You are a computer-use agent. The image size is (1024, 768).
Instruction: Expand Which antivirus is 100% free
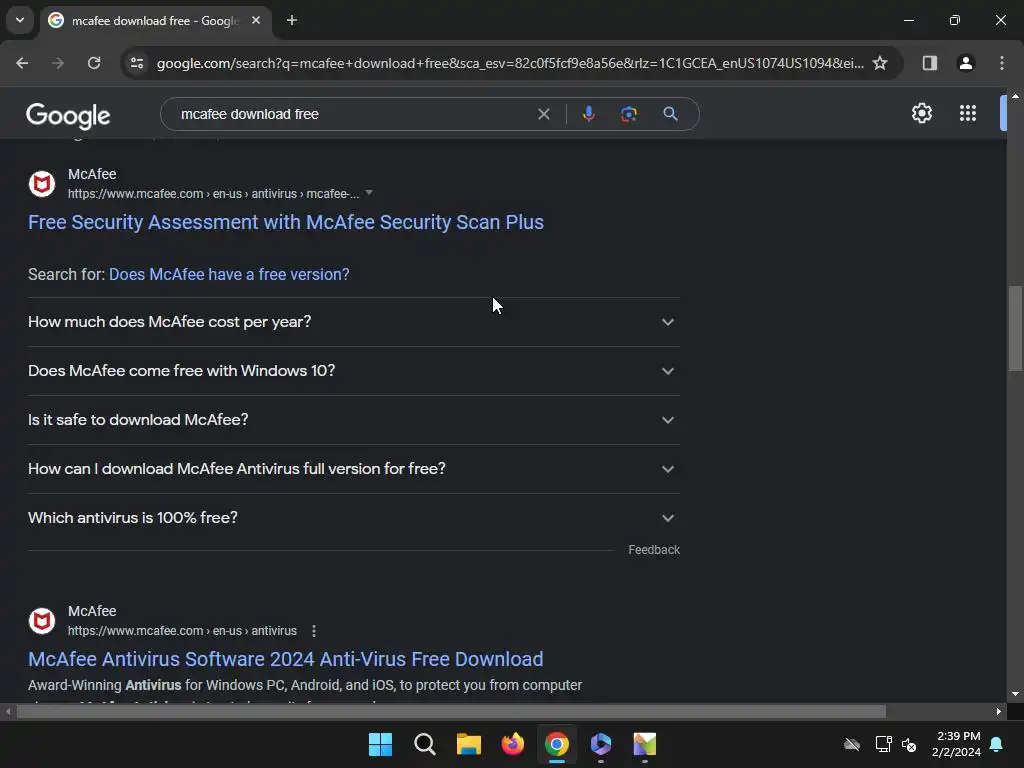click(x=353, y=518)
